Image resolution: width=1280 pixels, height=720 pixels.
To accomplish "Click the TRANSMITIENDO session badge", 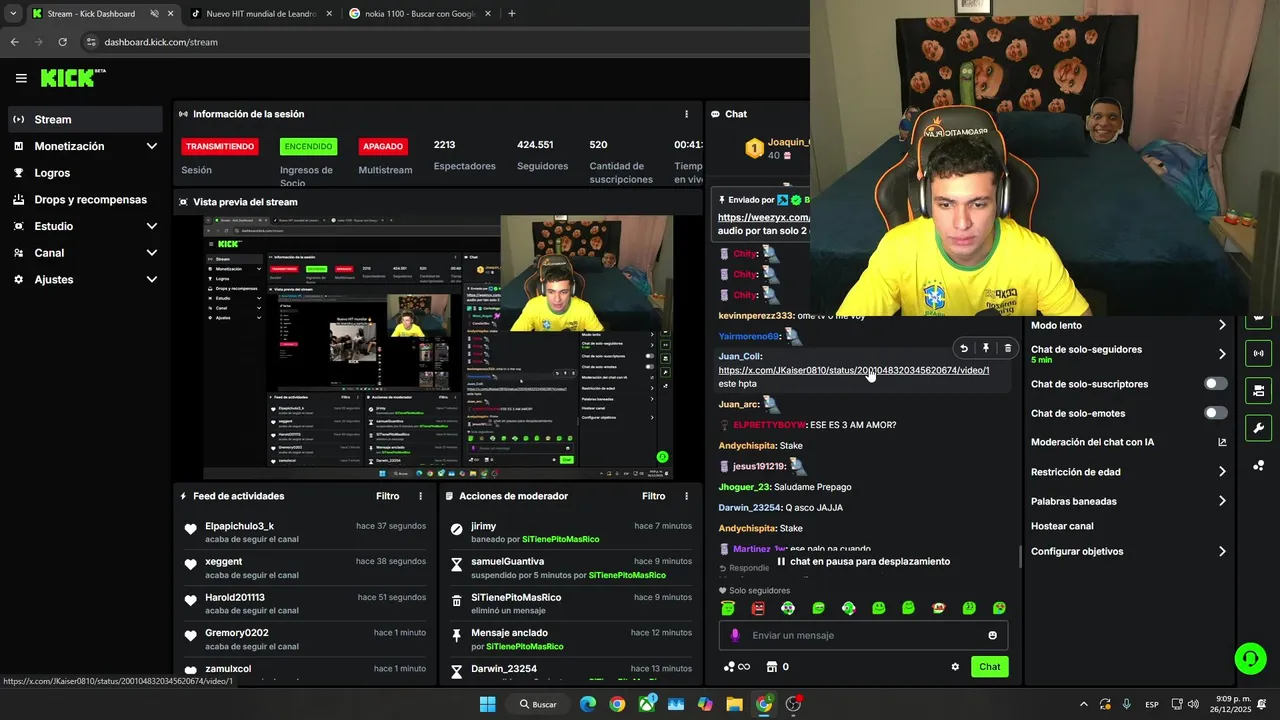I will 220,146.
